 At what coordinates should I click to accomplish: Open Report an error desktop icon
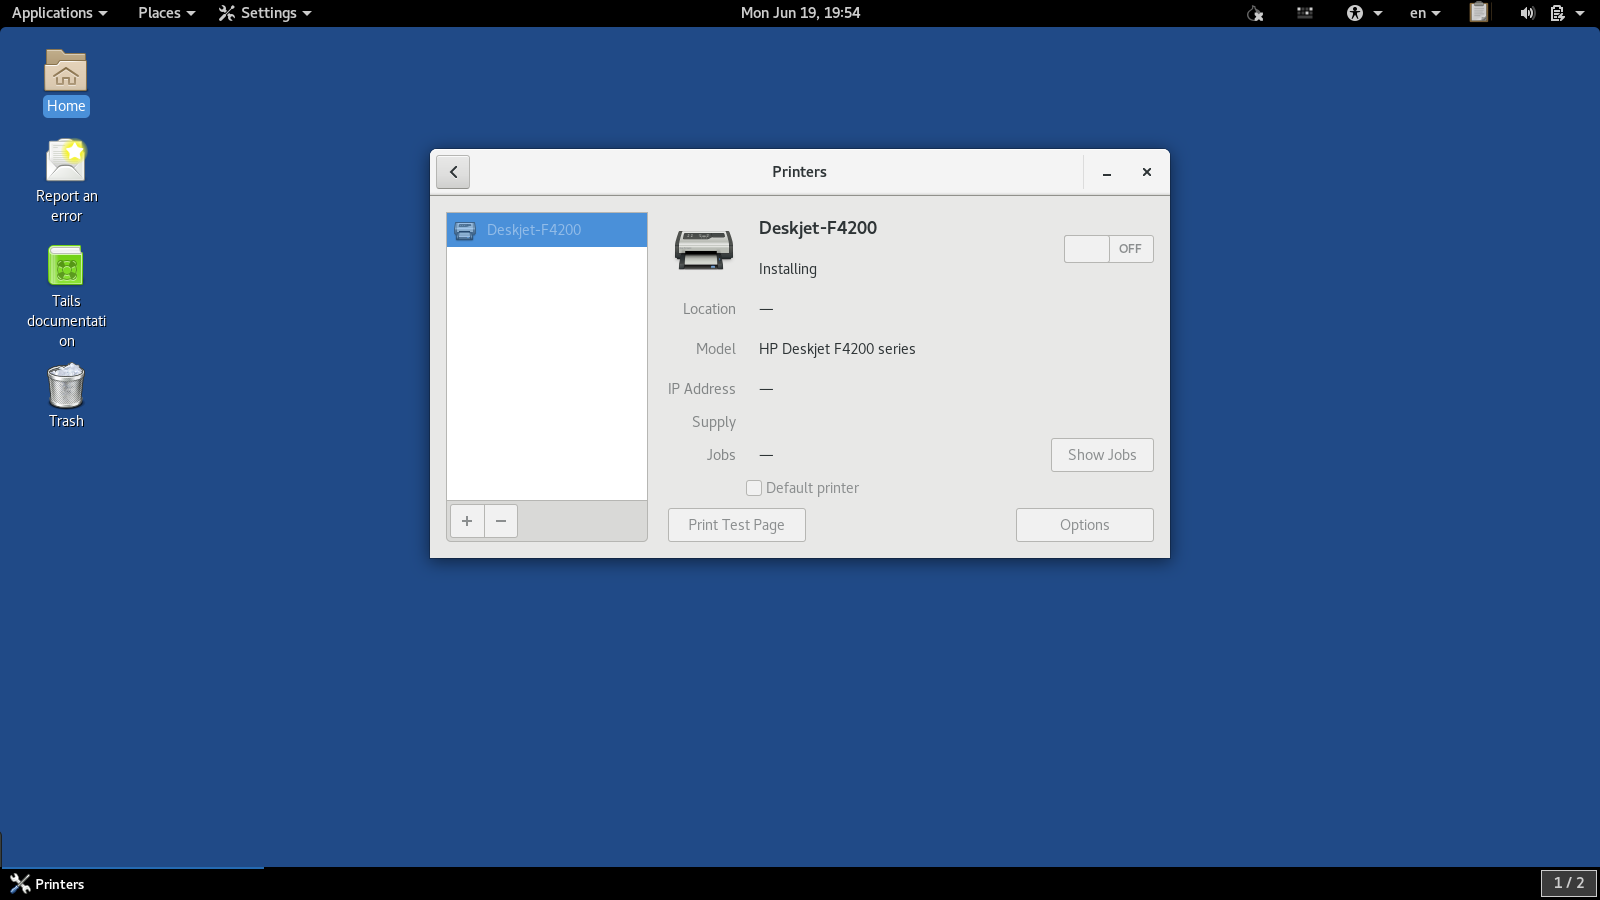[x=66, y=181]
